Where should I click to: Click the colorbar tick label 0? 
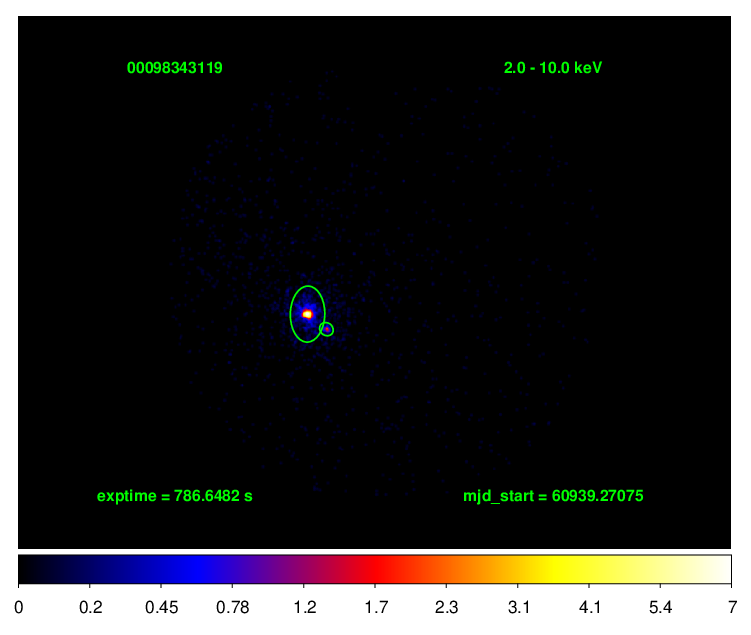[19, 607]
